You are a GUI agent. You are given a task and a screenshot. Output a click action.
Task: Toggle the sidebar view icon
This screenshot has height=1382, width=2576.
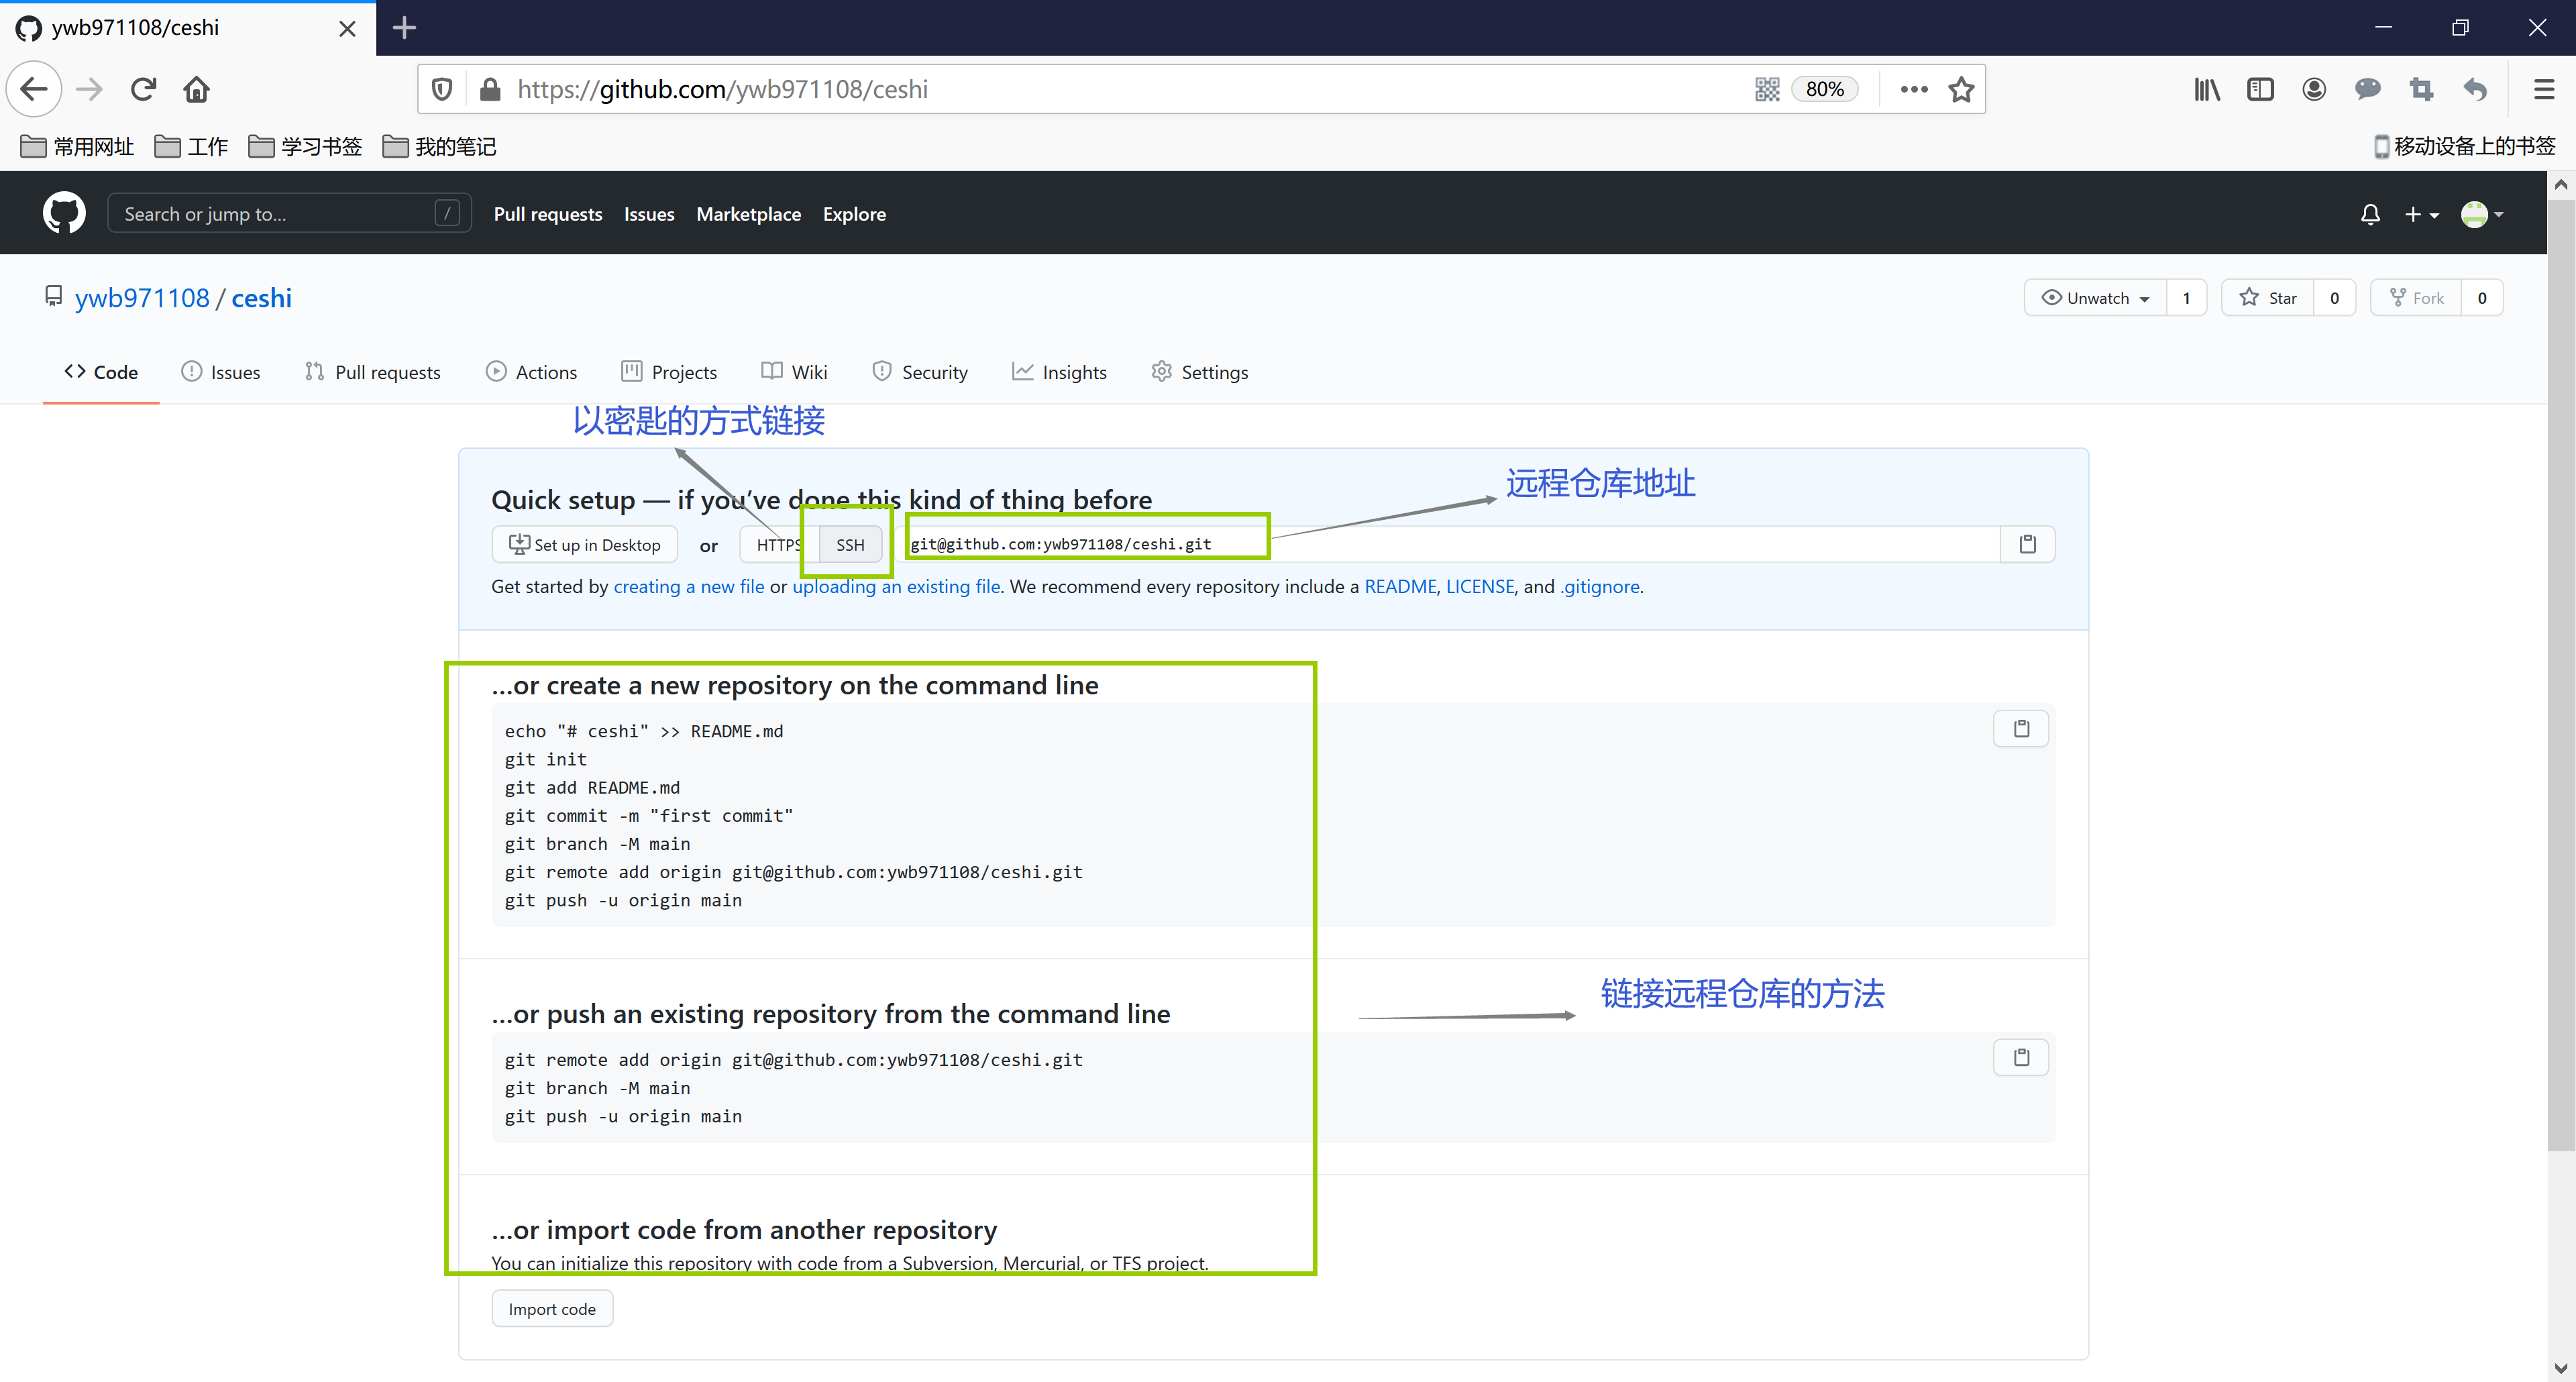tap(2260, 89)
